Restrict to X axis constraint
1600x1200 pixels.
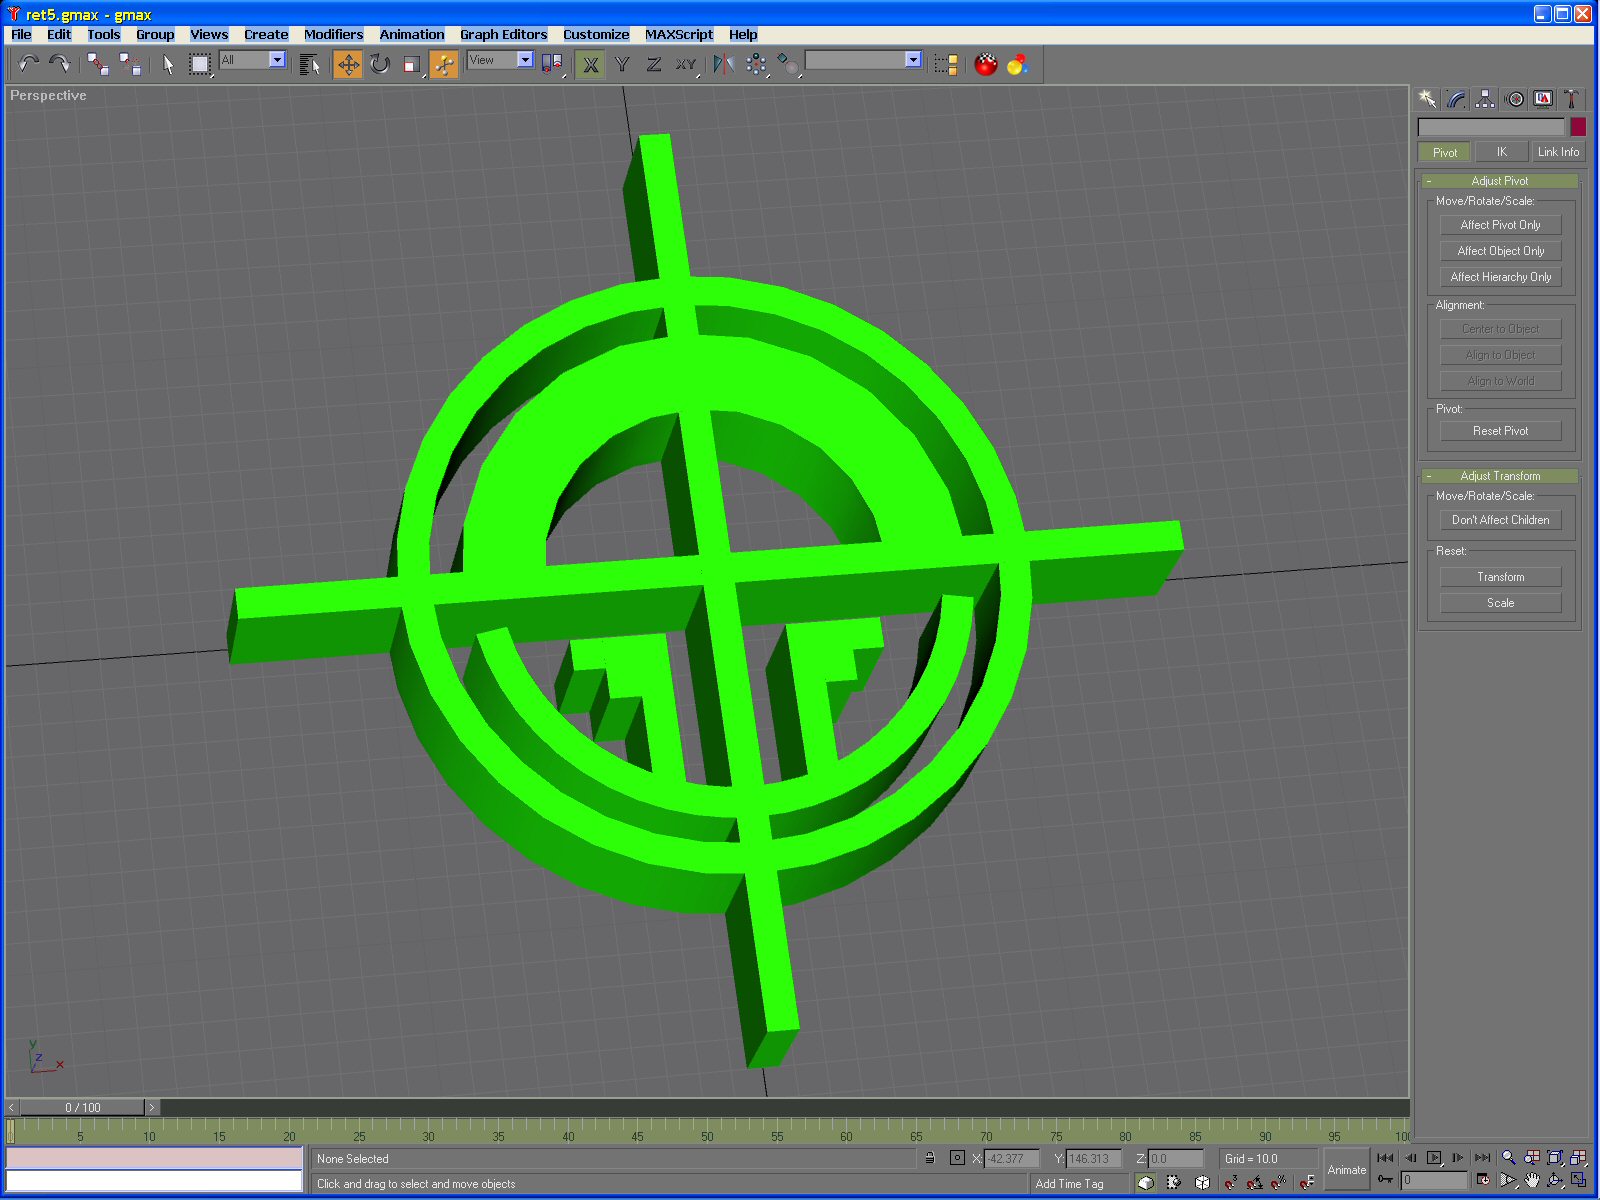[x=591, y=65]
